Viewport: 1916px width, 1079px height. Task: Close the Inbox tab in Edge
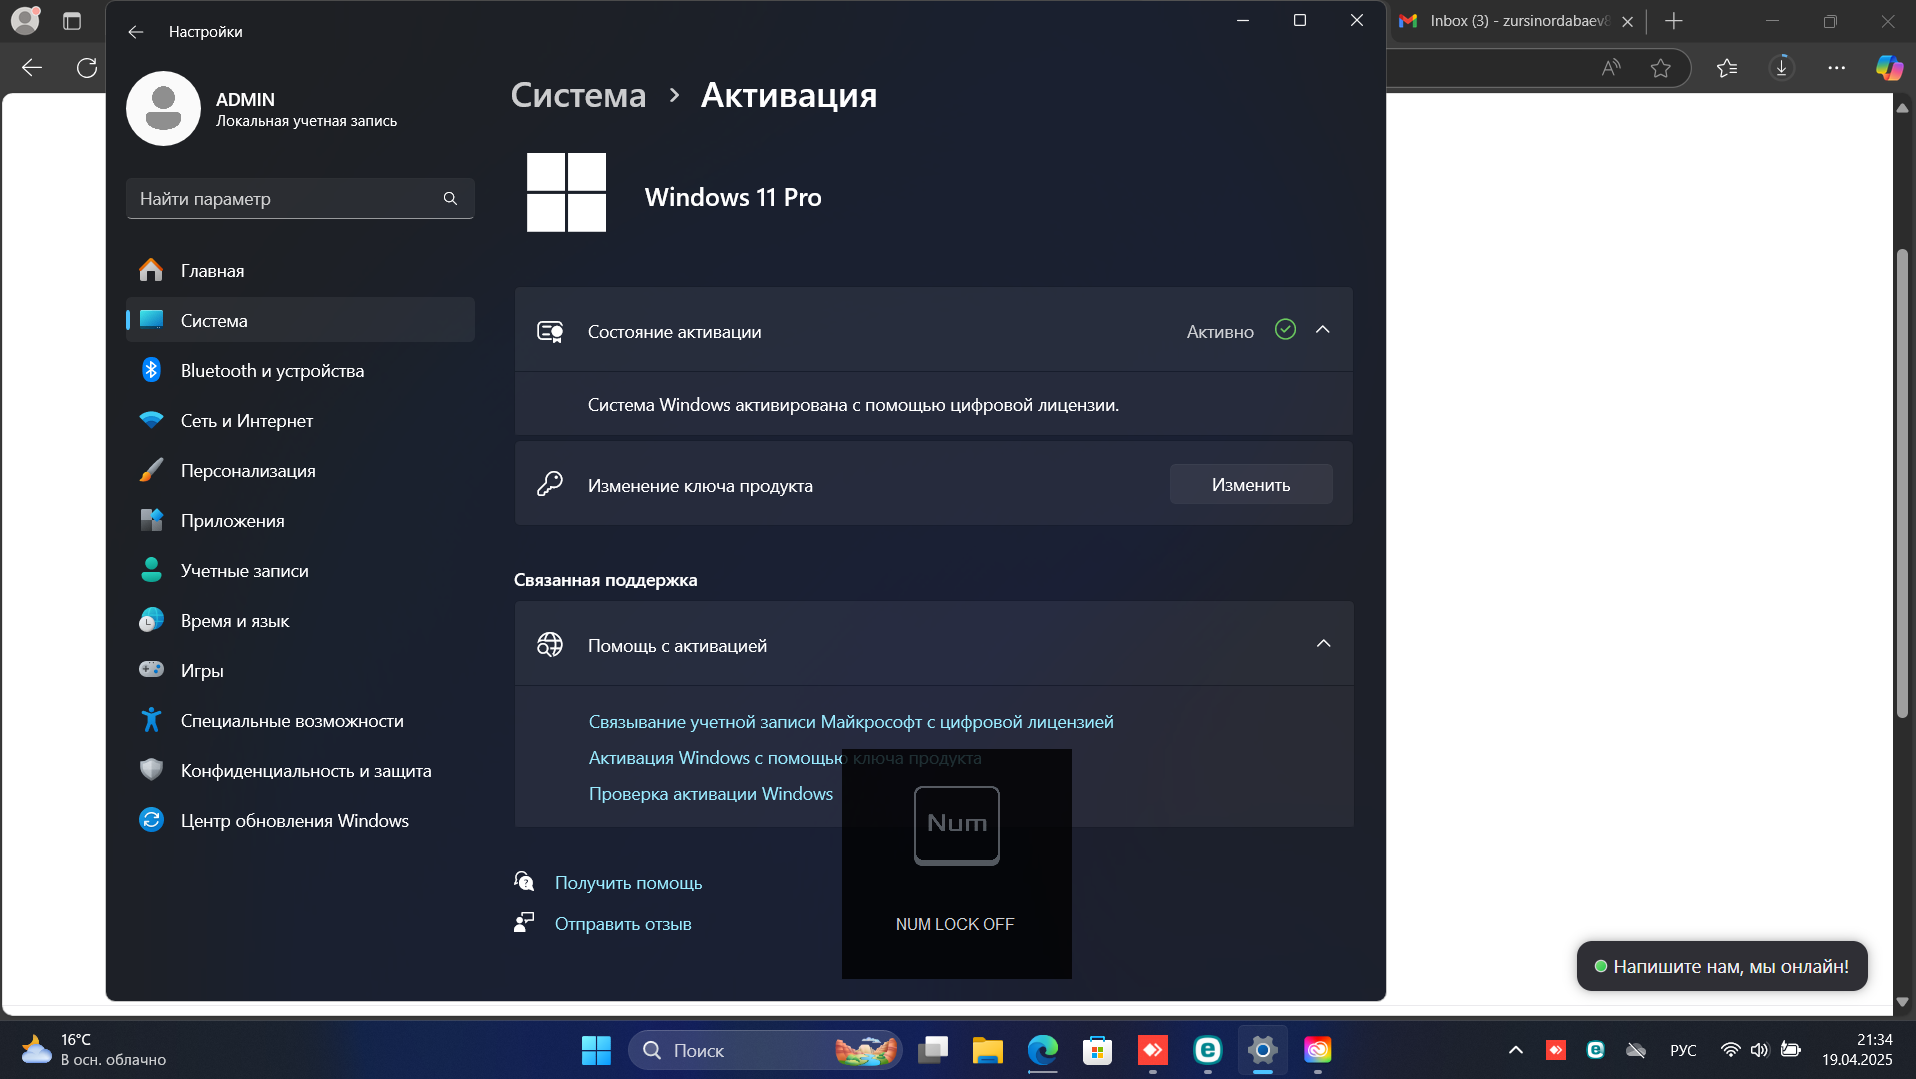tap(1627, 21)
